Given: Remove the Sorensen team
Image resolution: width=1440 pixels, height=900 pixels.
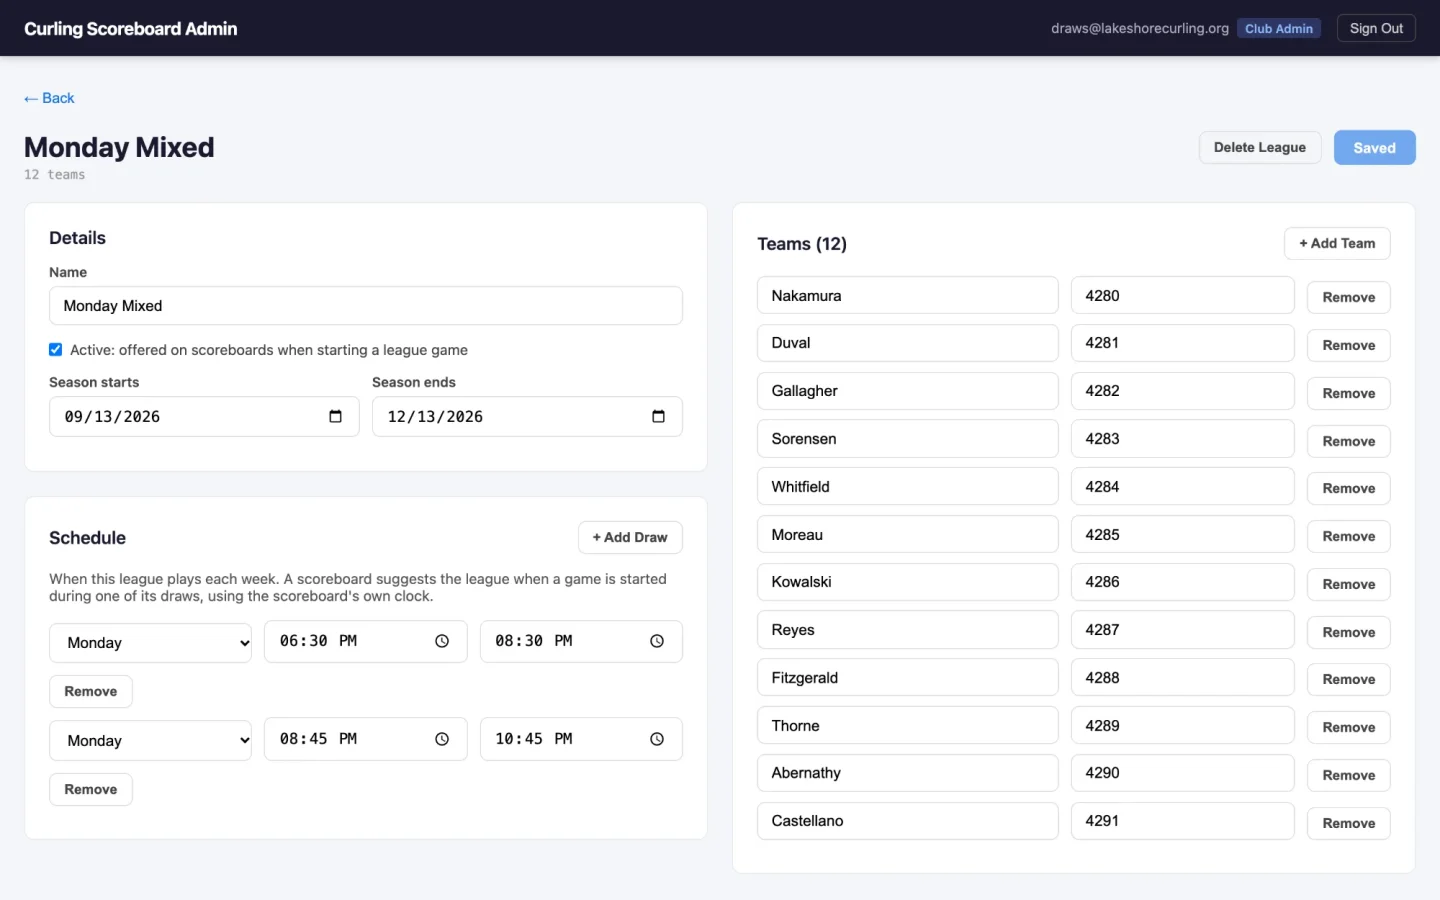Looking at the screenshot, I should point(1348,441).
